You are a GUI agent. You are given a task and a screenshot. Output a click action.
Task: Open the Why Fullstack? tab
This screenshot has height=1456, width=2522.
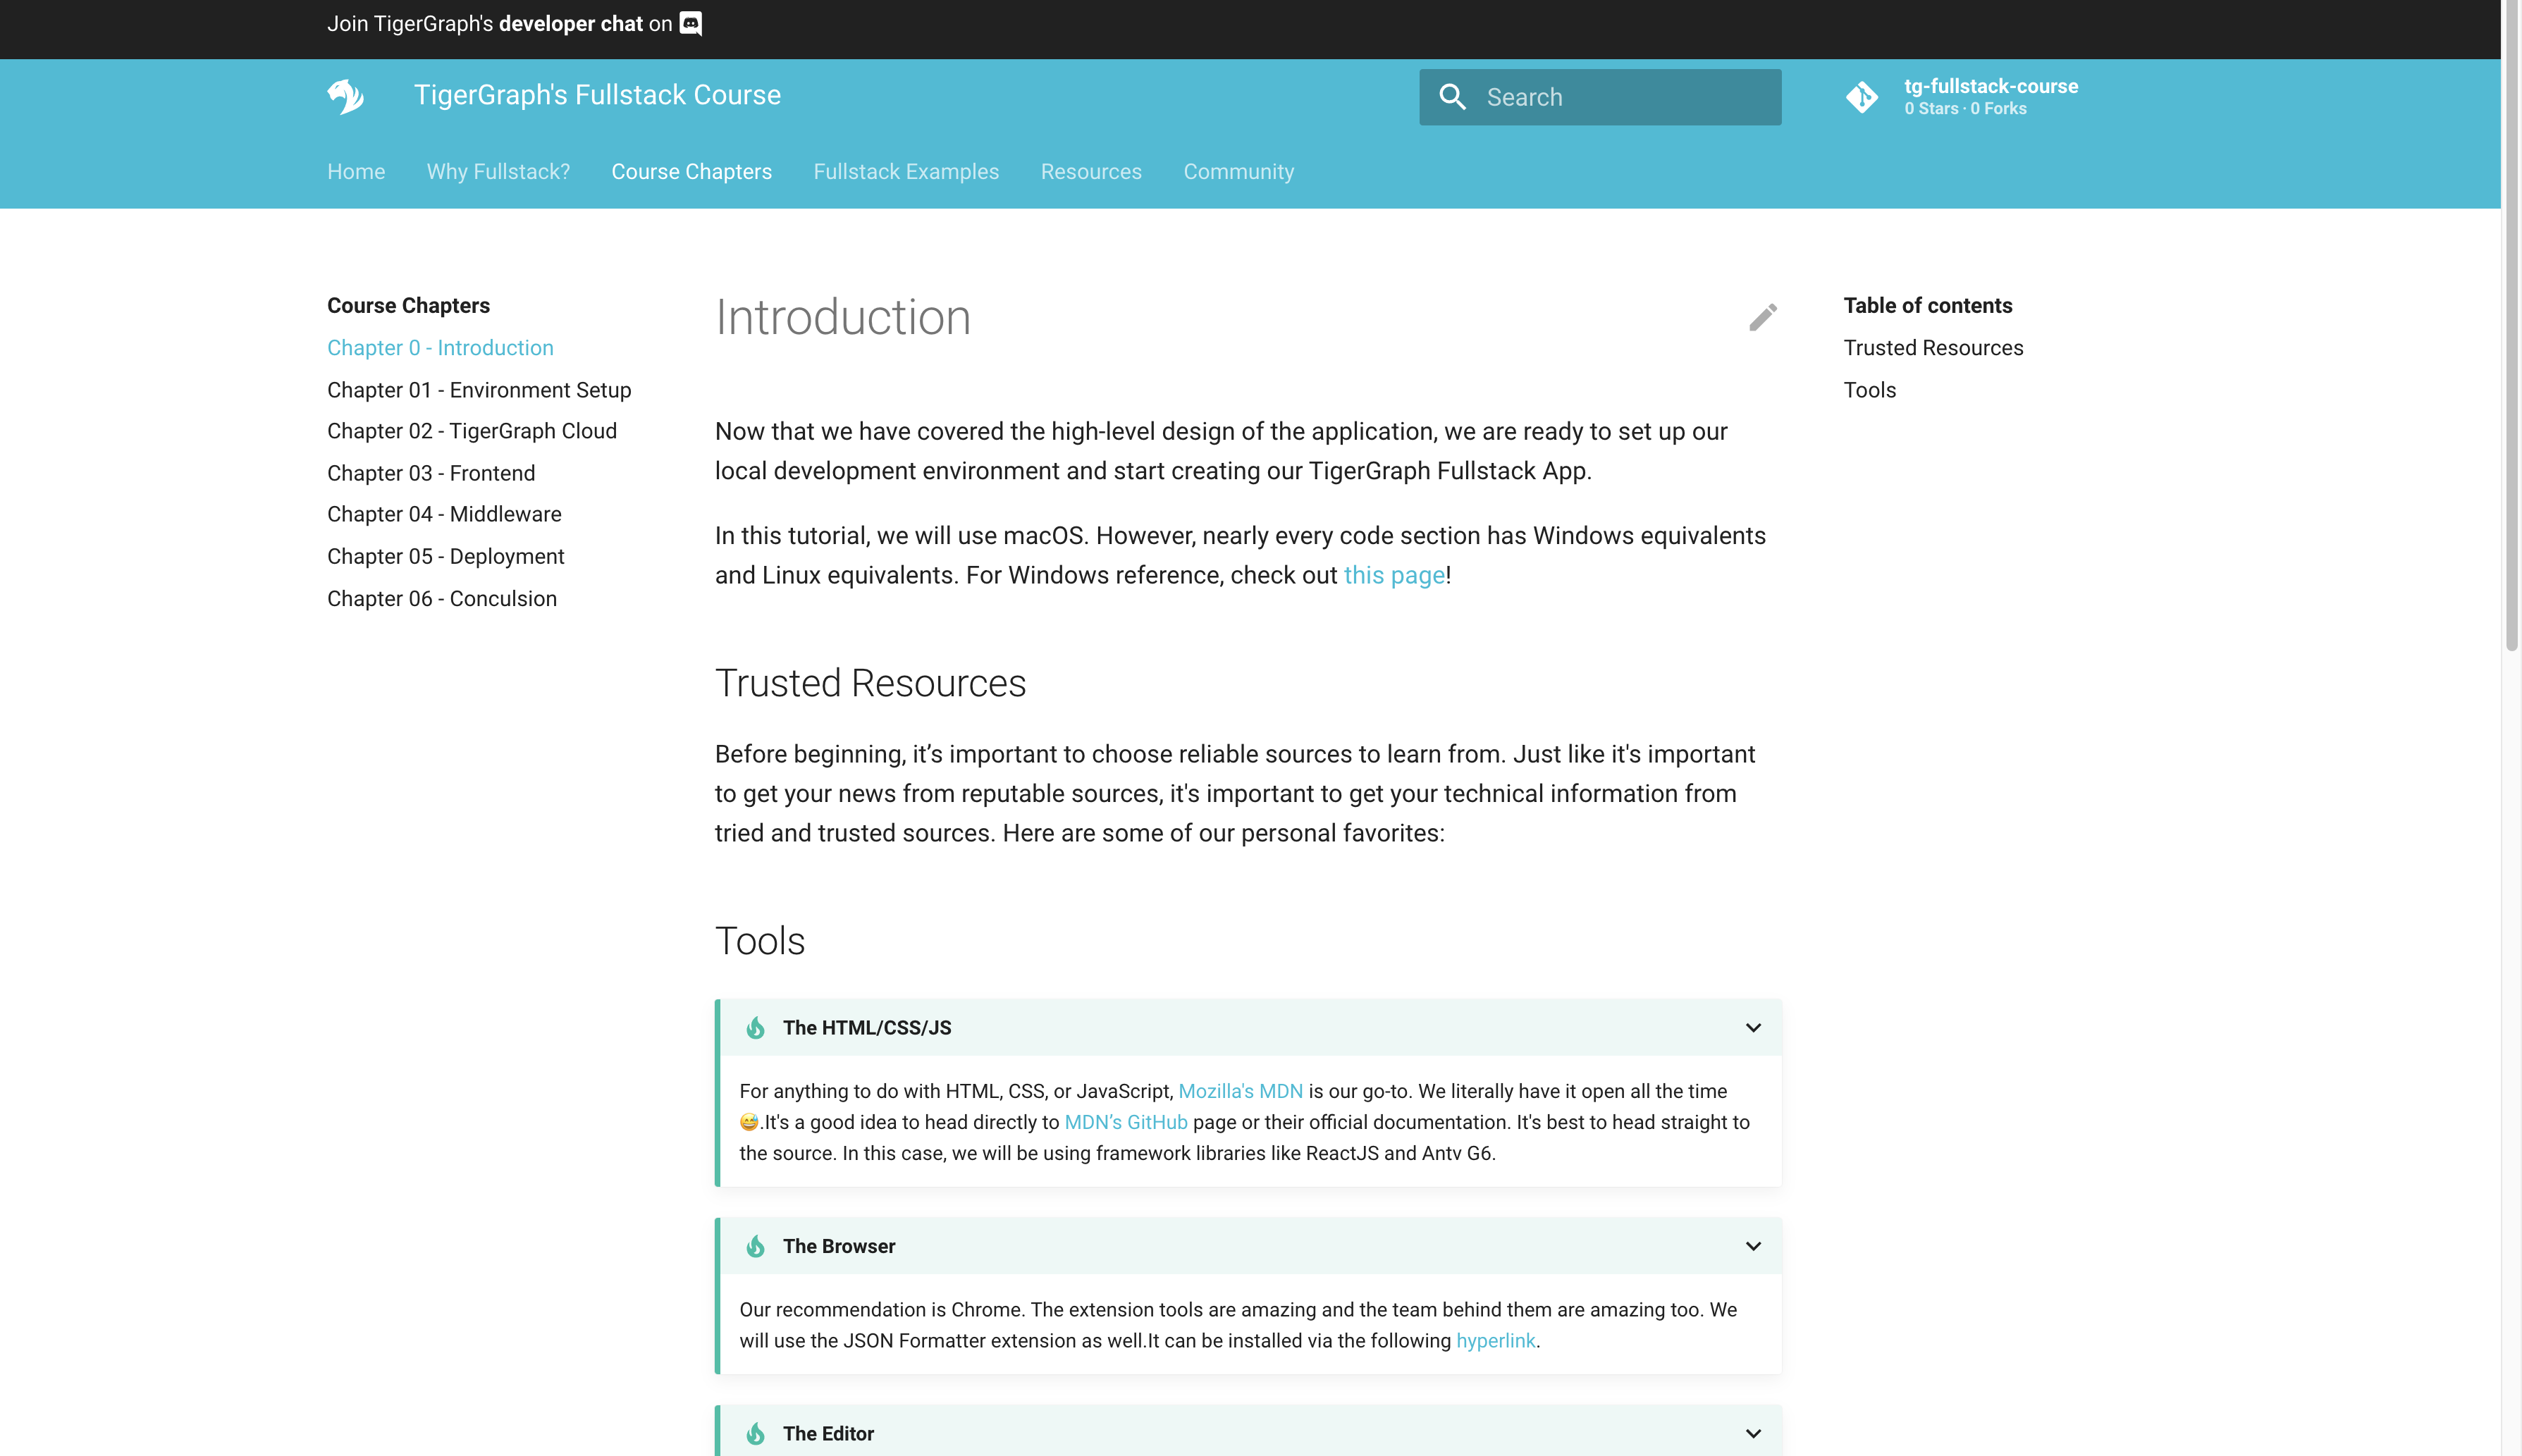[x=498, y=172]
